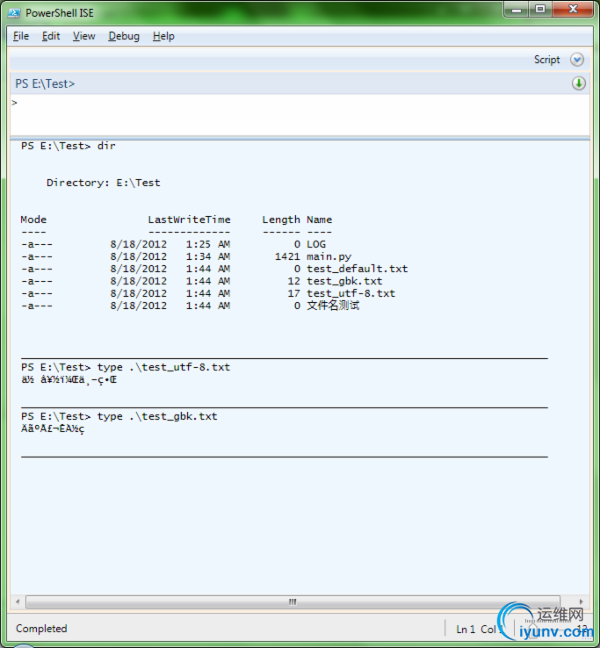600x648 pixels.
Task: Click the 'type .\test_gbk.txt' command line
Action: coord(119,416)
